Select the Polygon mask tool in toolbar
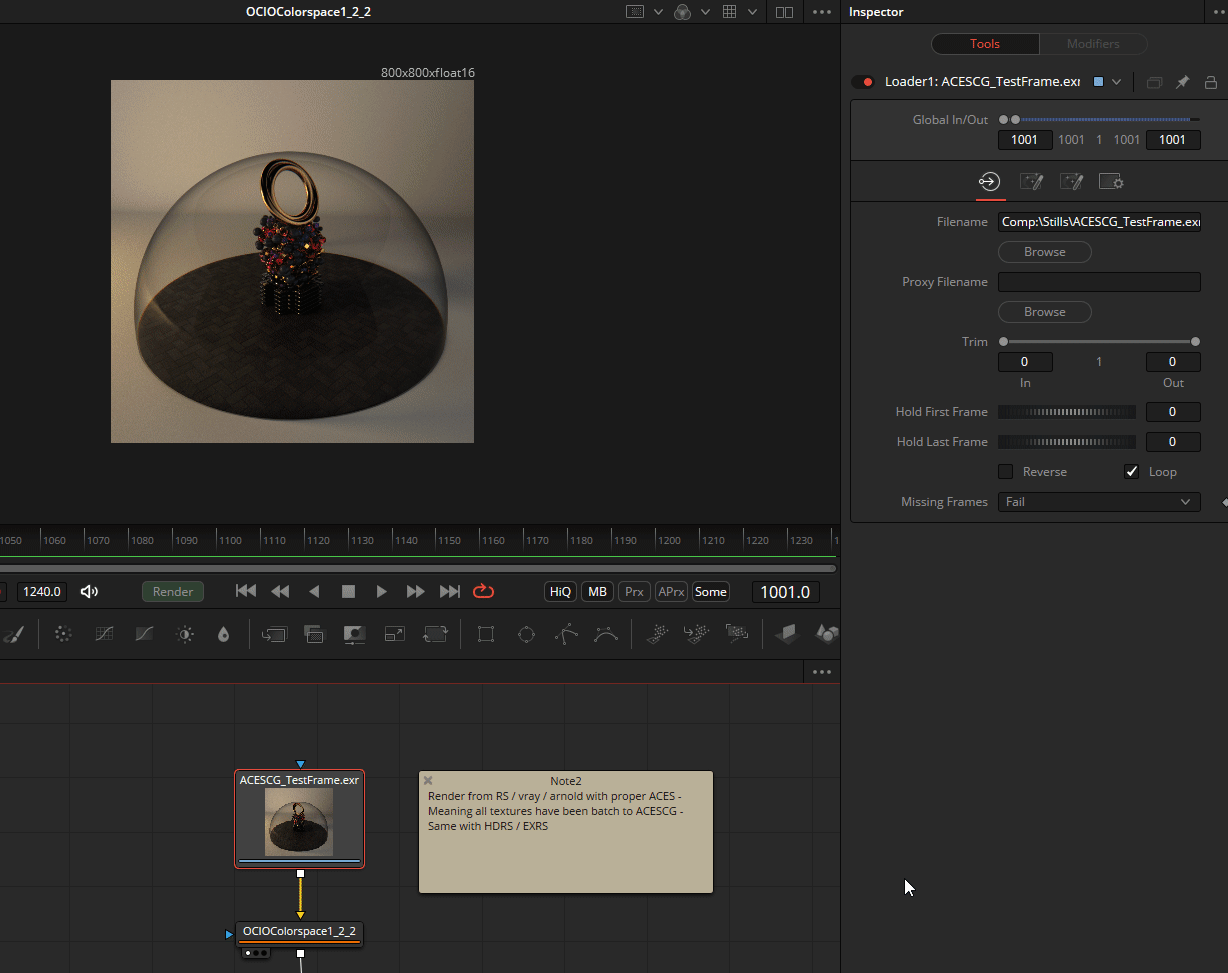The height and width of the screenshot is (973, 1228). click(566, 634)
